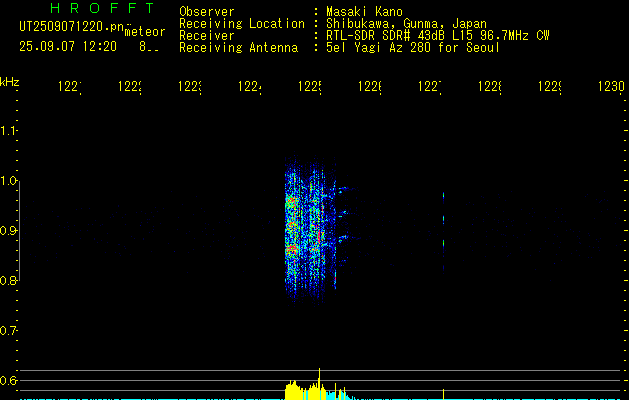Click the date stamp 25.09.07 12:20

68,47
